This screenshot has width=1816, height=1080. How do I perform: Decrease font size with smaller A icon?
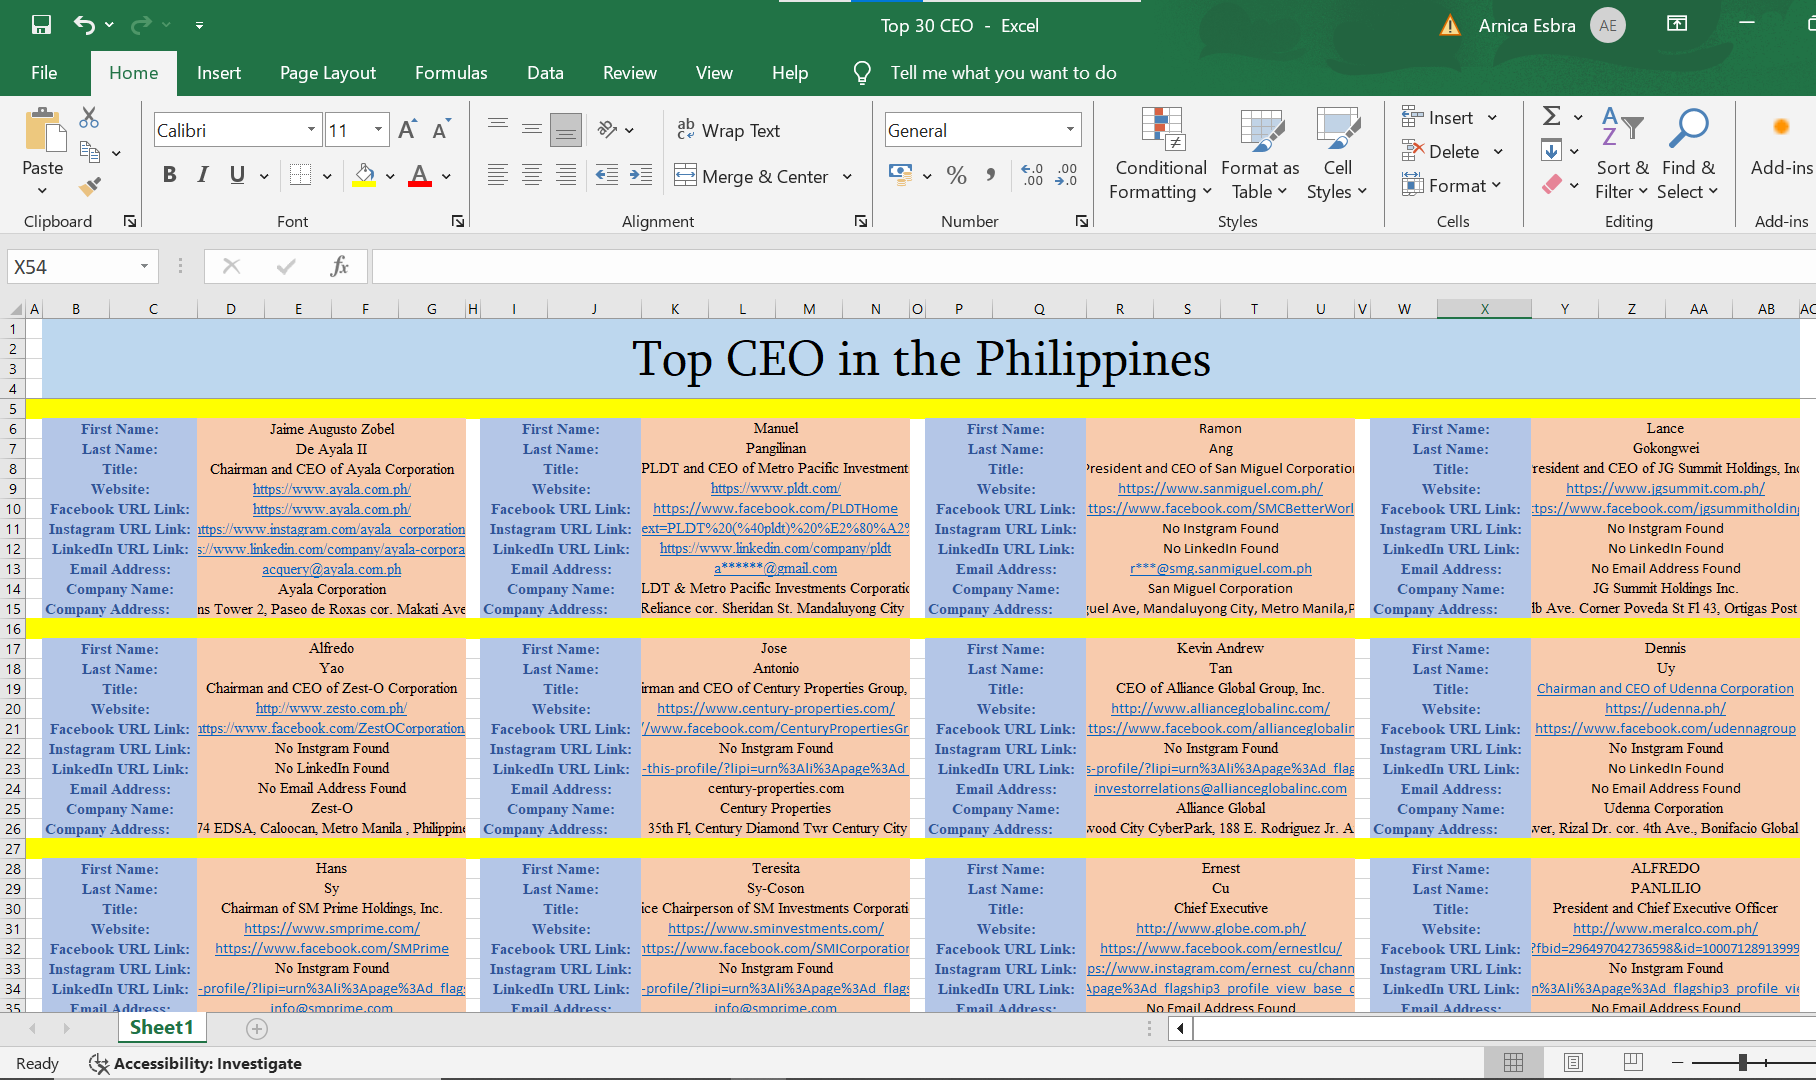(x=441, y=130)
